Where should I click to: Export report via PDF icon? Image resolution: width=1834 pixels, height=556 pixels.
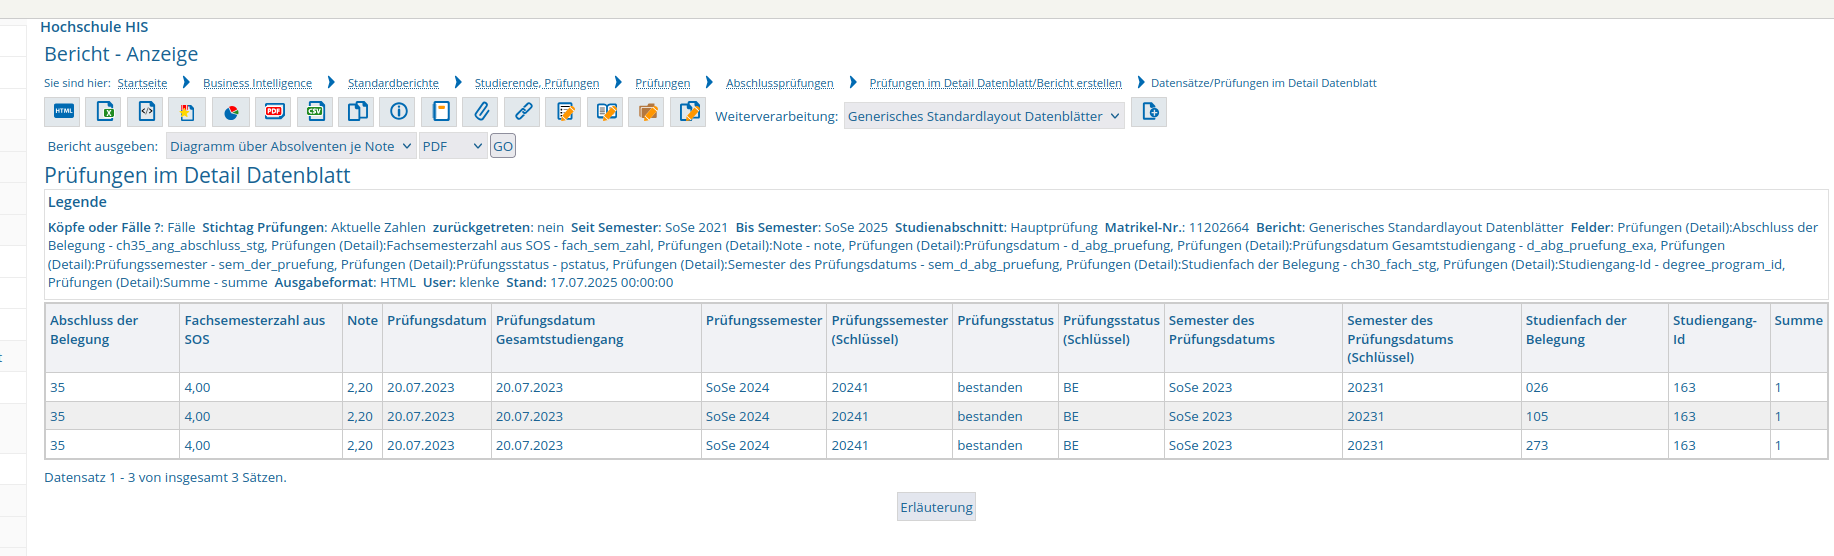coord(273,112)
